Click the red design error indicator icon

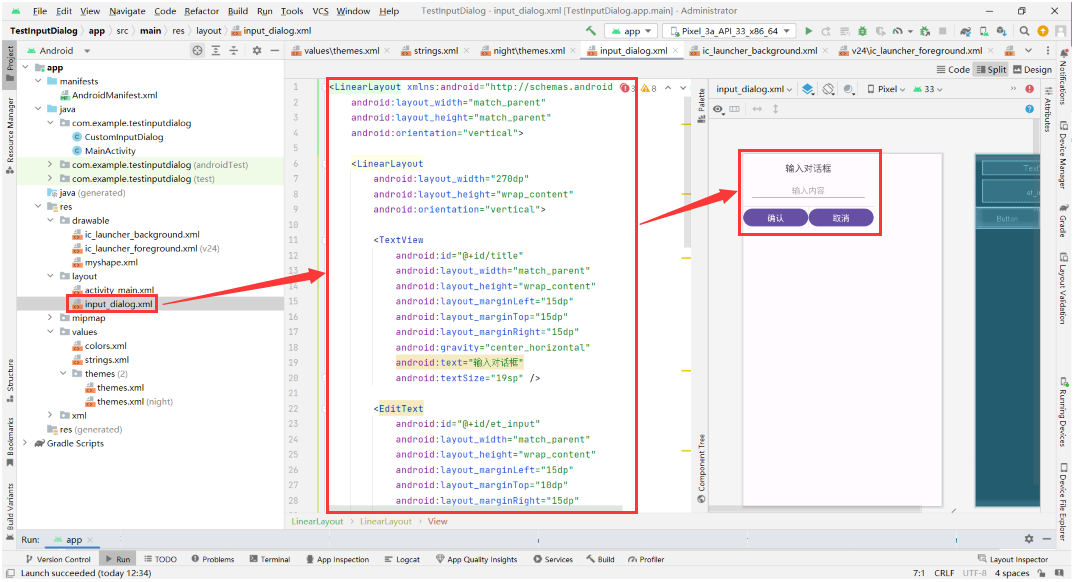pyautogui.click(x=1030, y=89)
